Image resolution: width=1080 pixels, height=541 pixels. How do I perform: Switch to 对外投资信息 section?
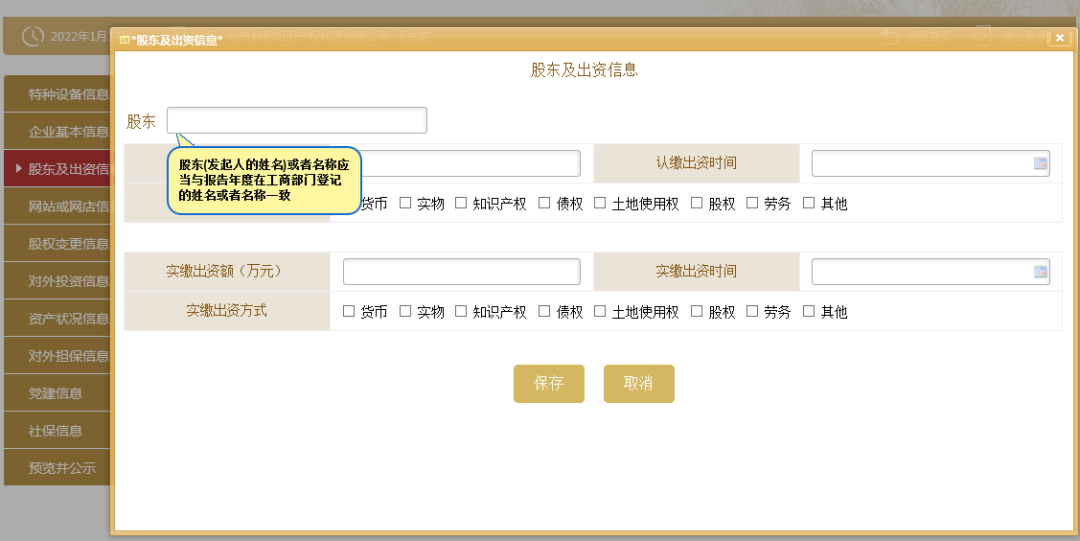(x=62, y=281)
